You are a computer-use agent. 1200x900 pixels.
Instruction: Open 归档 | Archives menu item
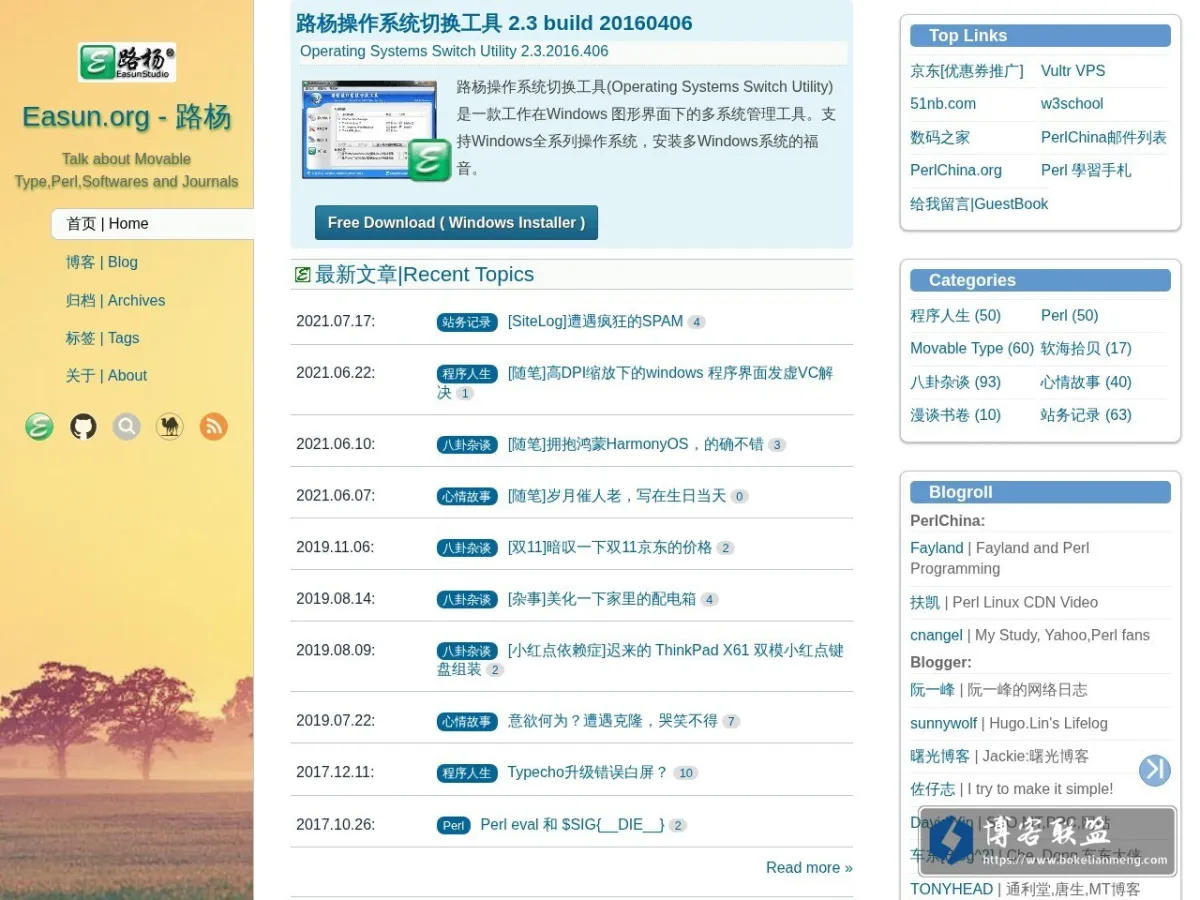point(115,300)
